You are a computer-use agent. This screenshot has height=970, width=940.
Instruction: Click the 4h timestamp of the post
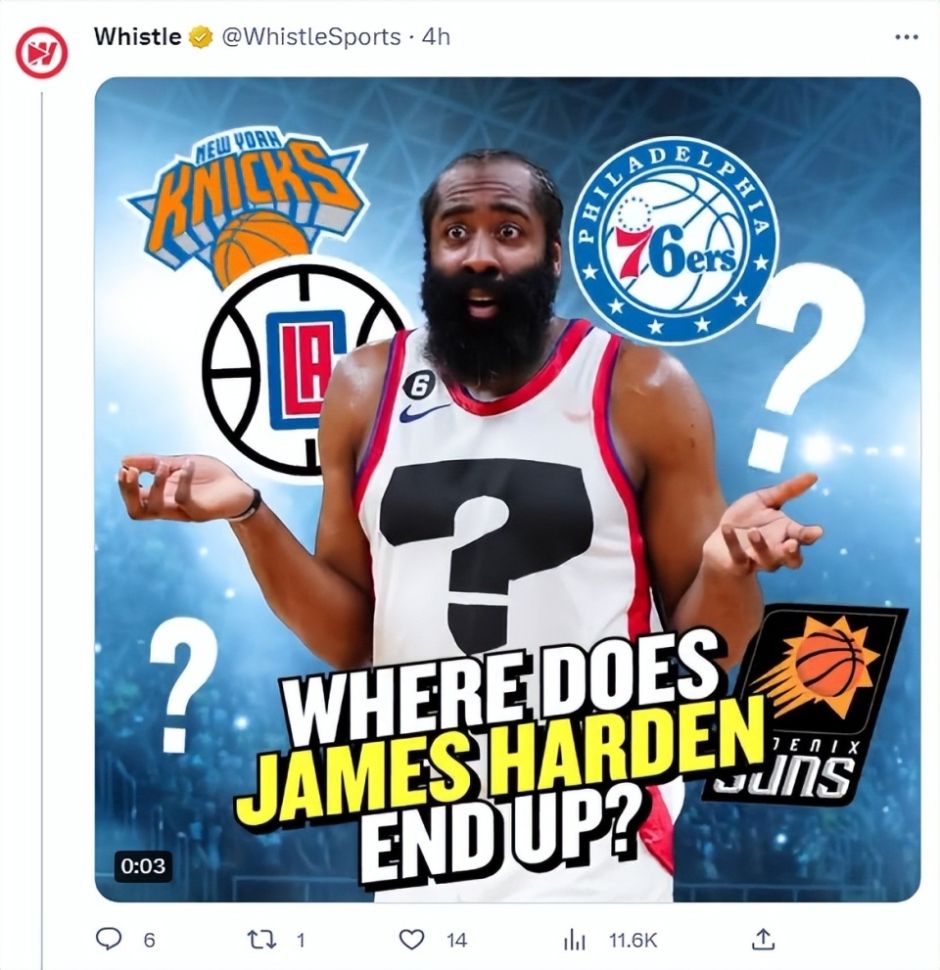coord(435,37)
